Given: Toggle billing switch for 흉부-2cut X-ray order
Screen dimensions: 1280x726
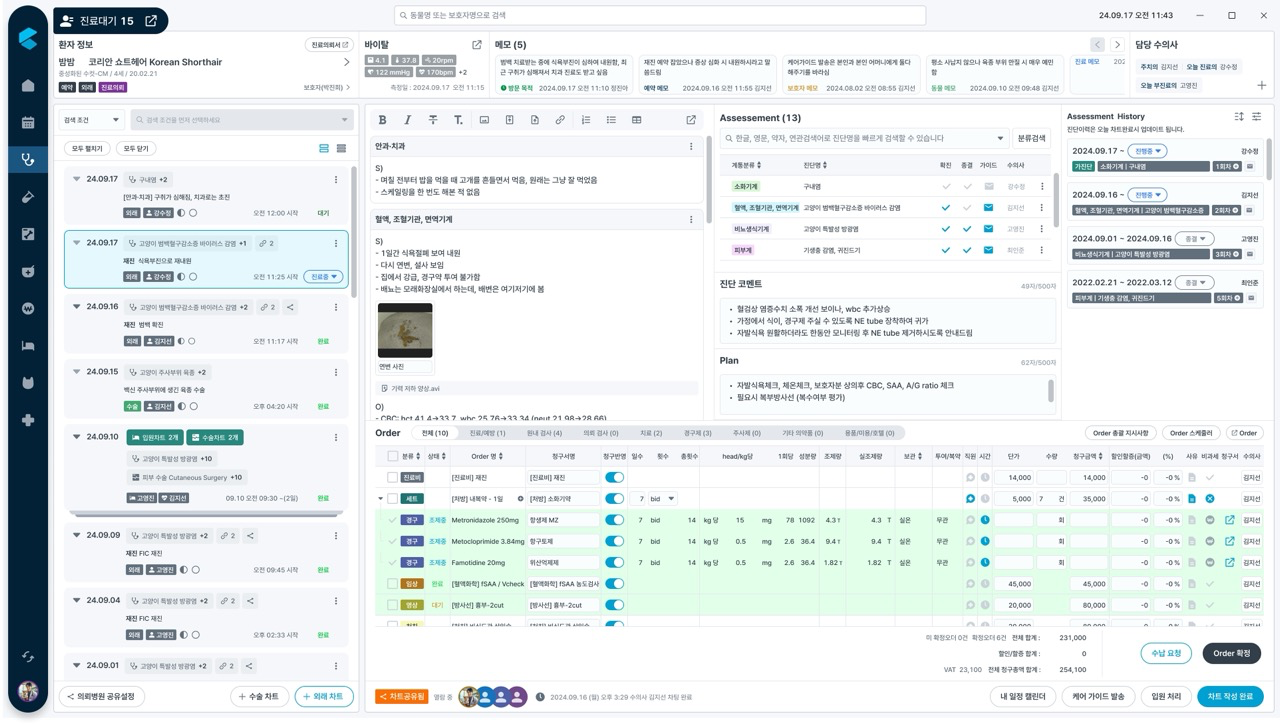Looking at the screenshot, I should tap(614, 605).
